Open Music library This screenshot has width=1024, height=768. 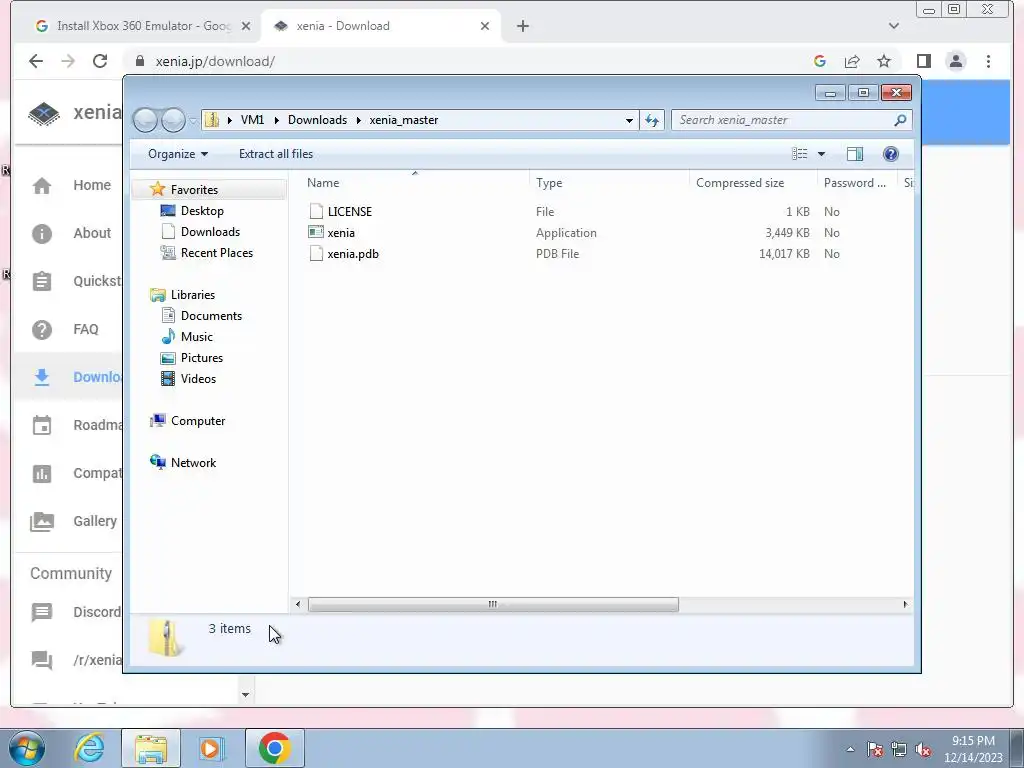tap(196, 336)
